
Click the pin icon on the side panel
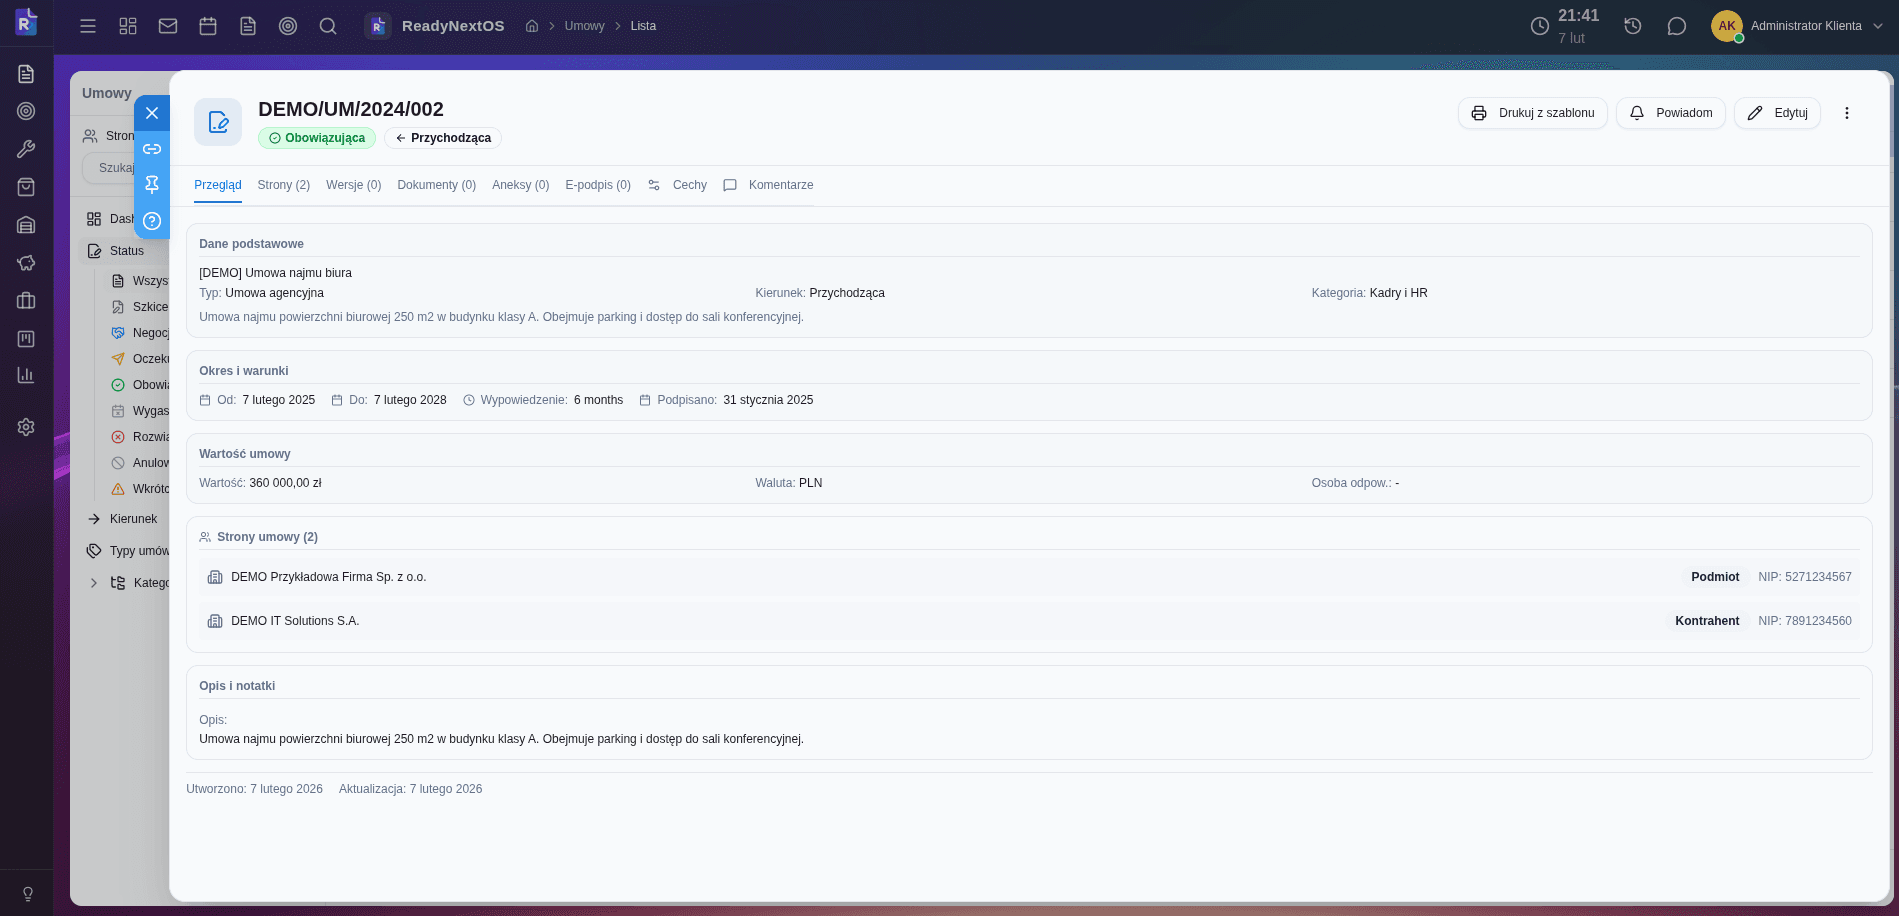coord(152,185)
